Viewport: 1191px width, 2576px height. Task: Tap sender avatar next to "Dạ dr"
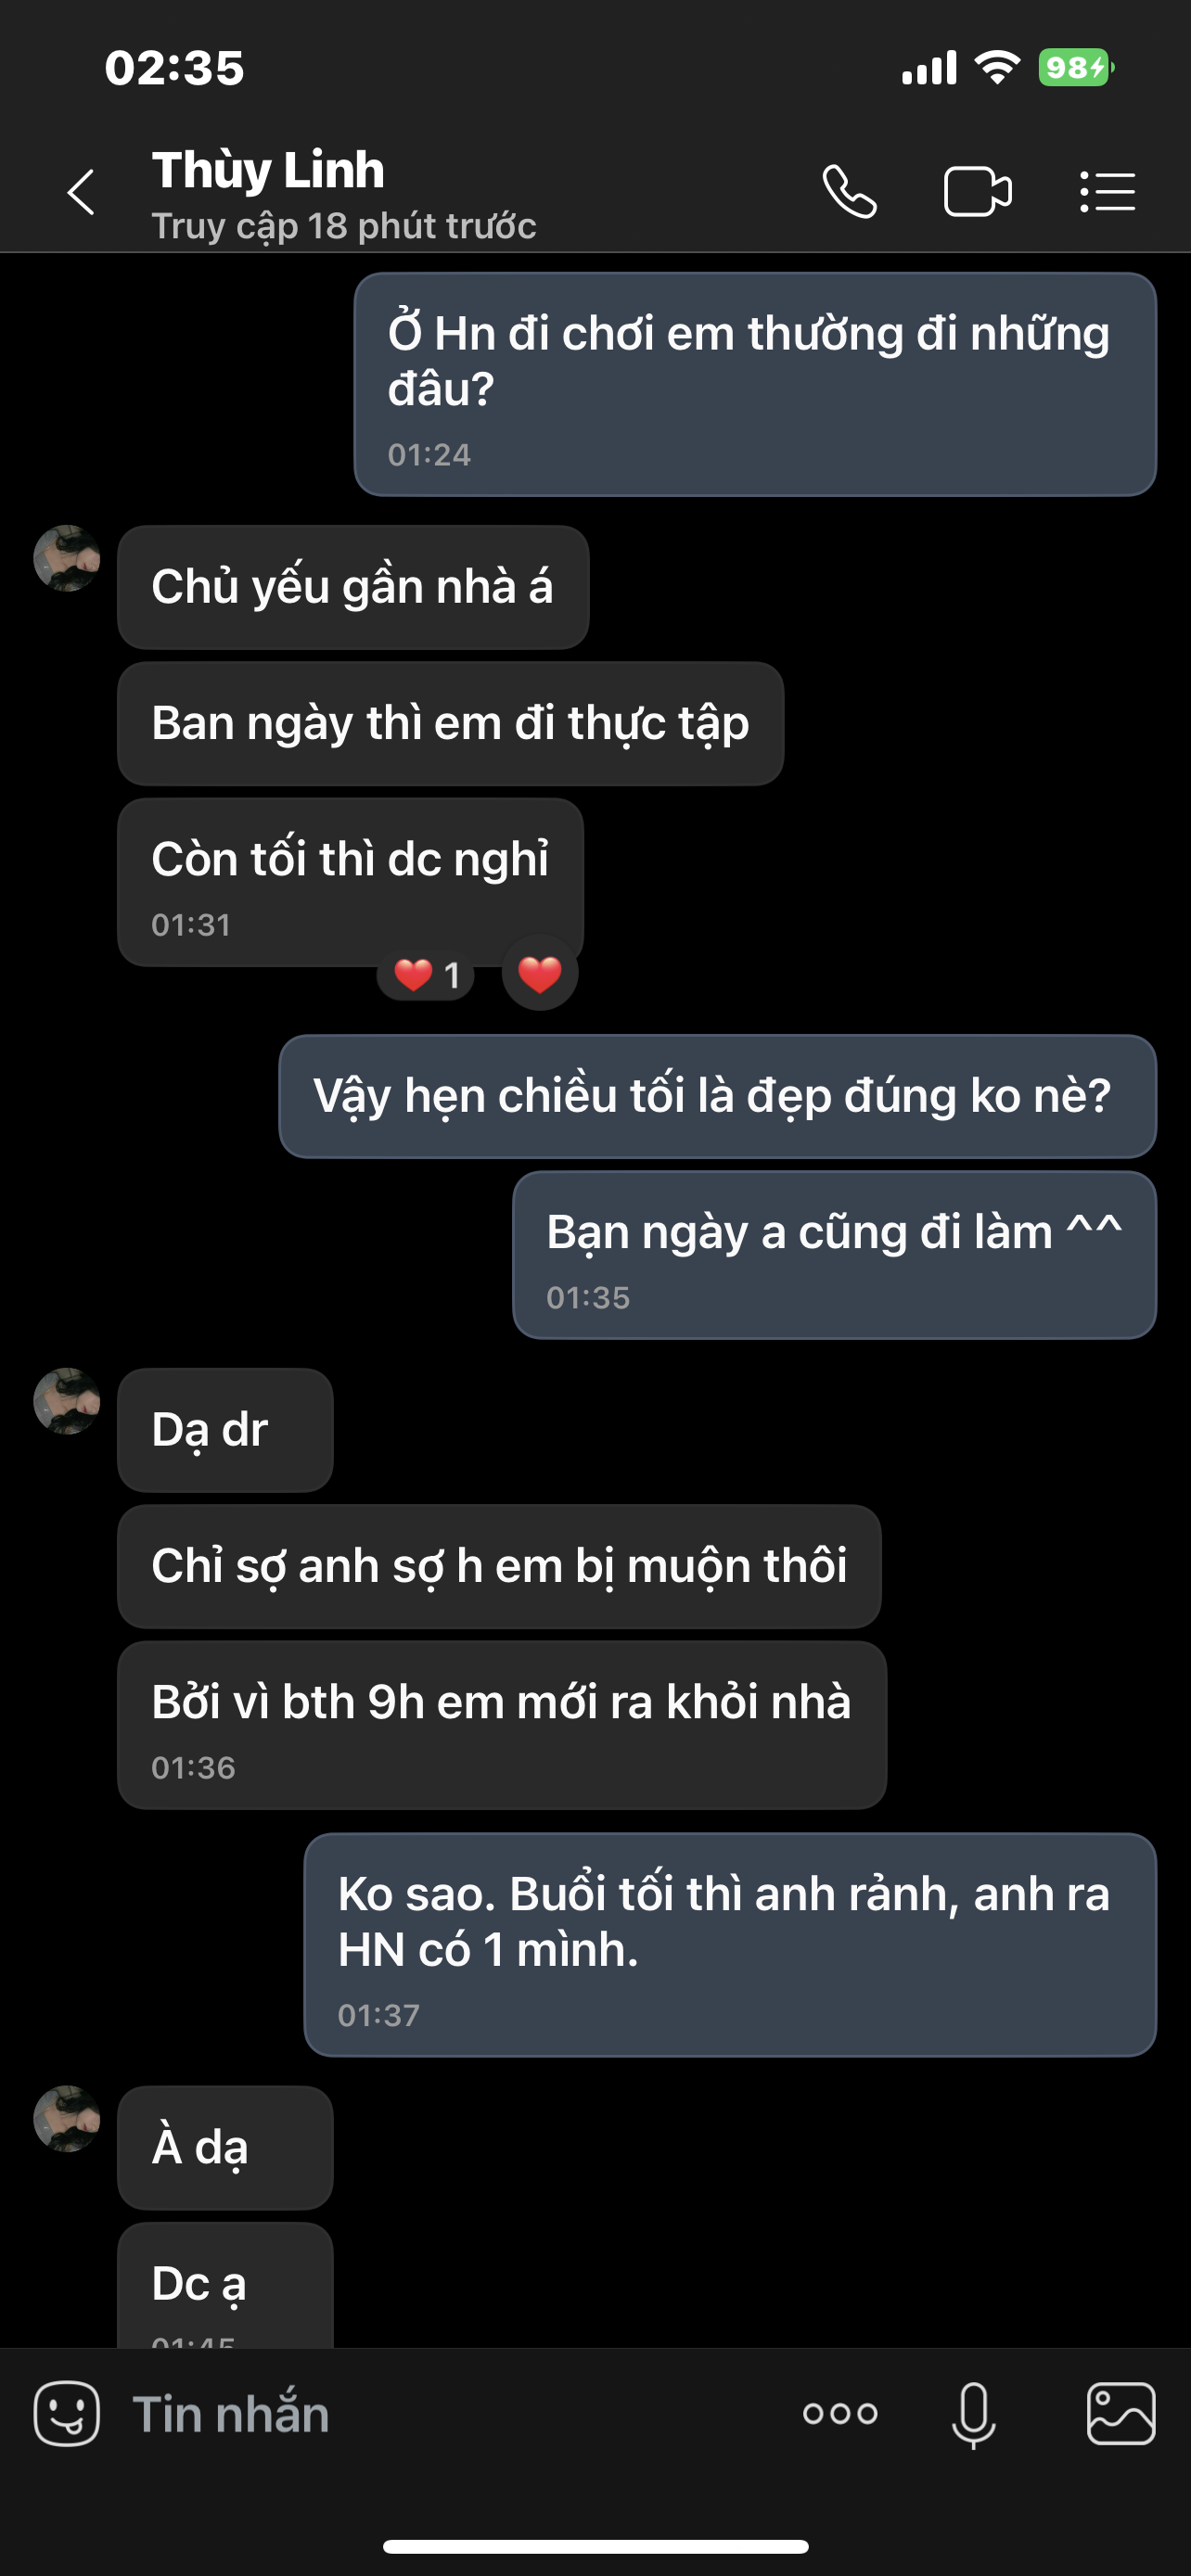[x=67, y=1401]
